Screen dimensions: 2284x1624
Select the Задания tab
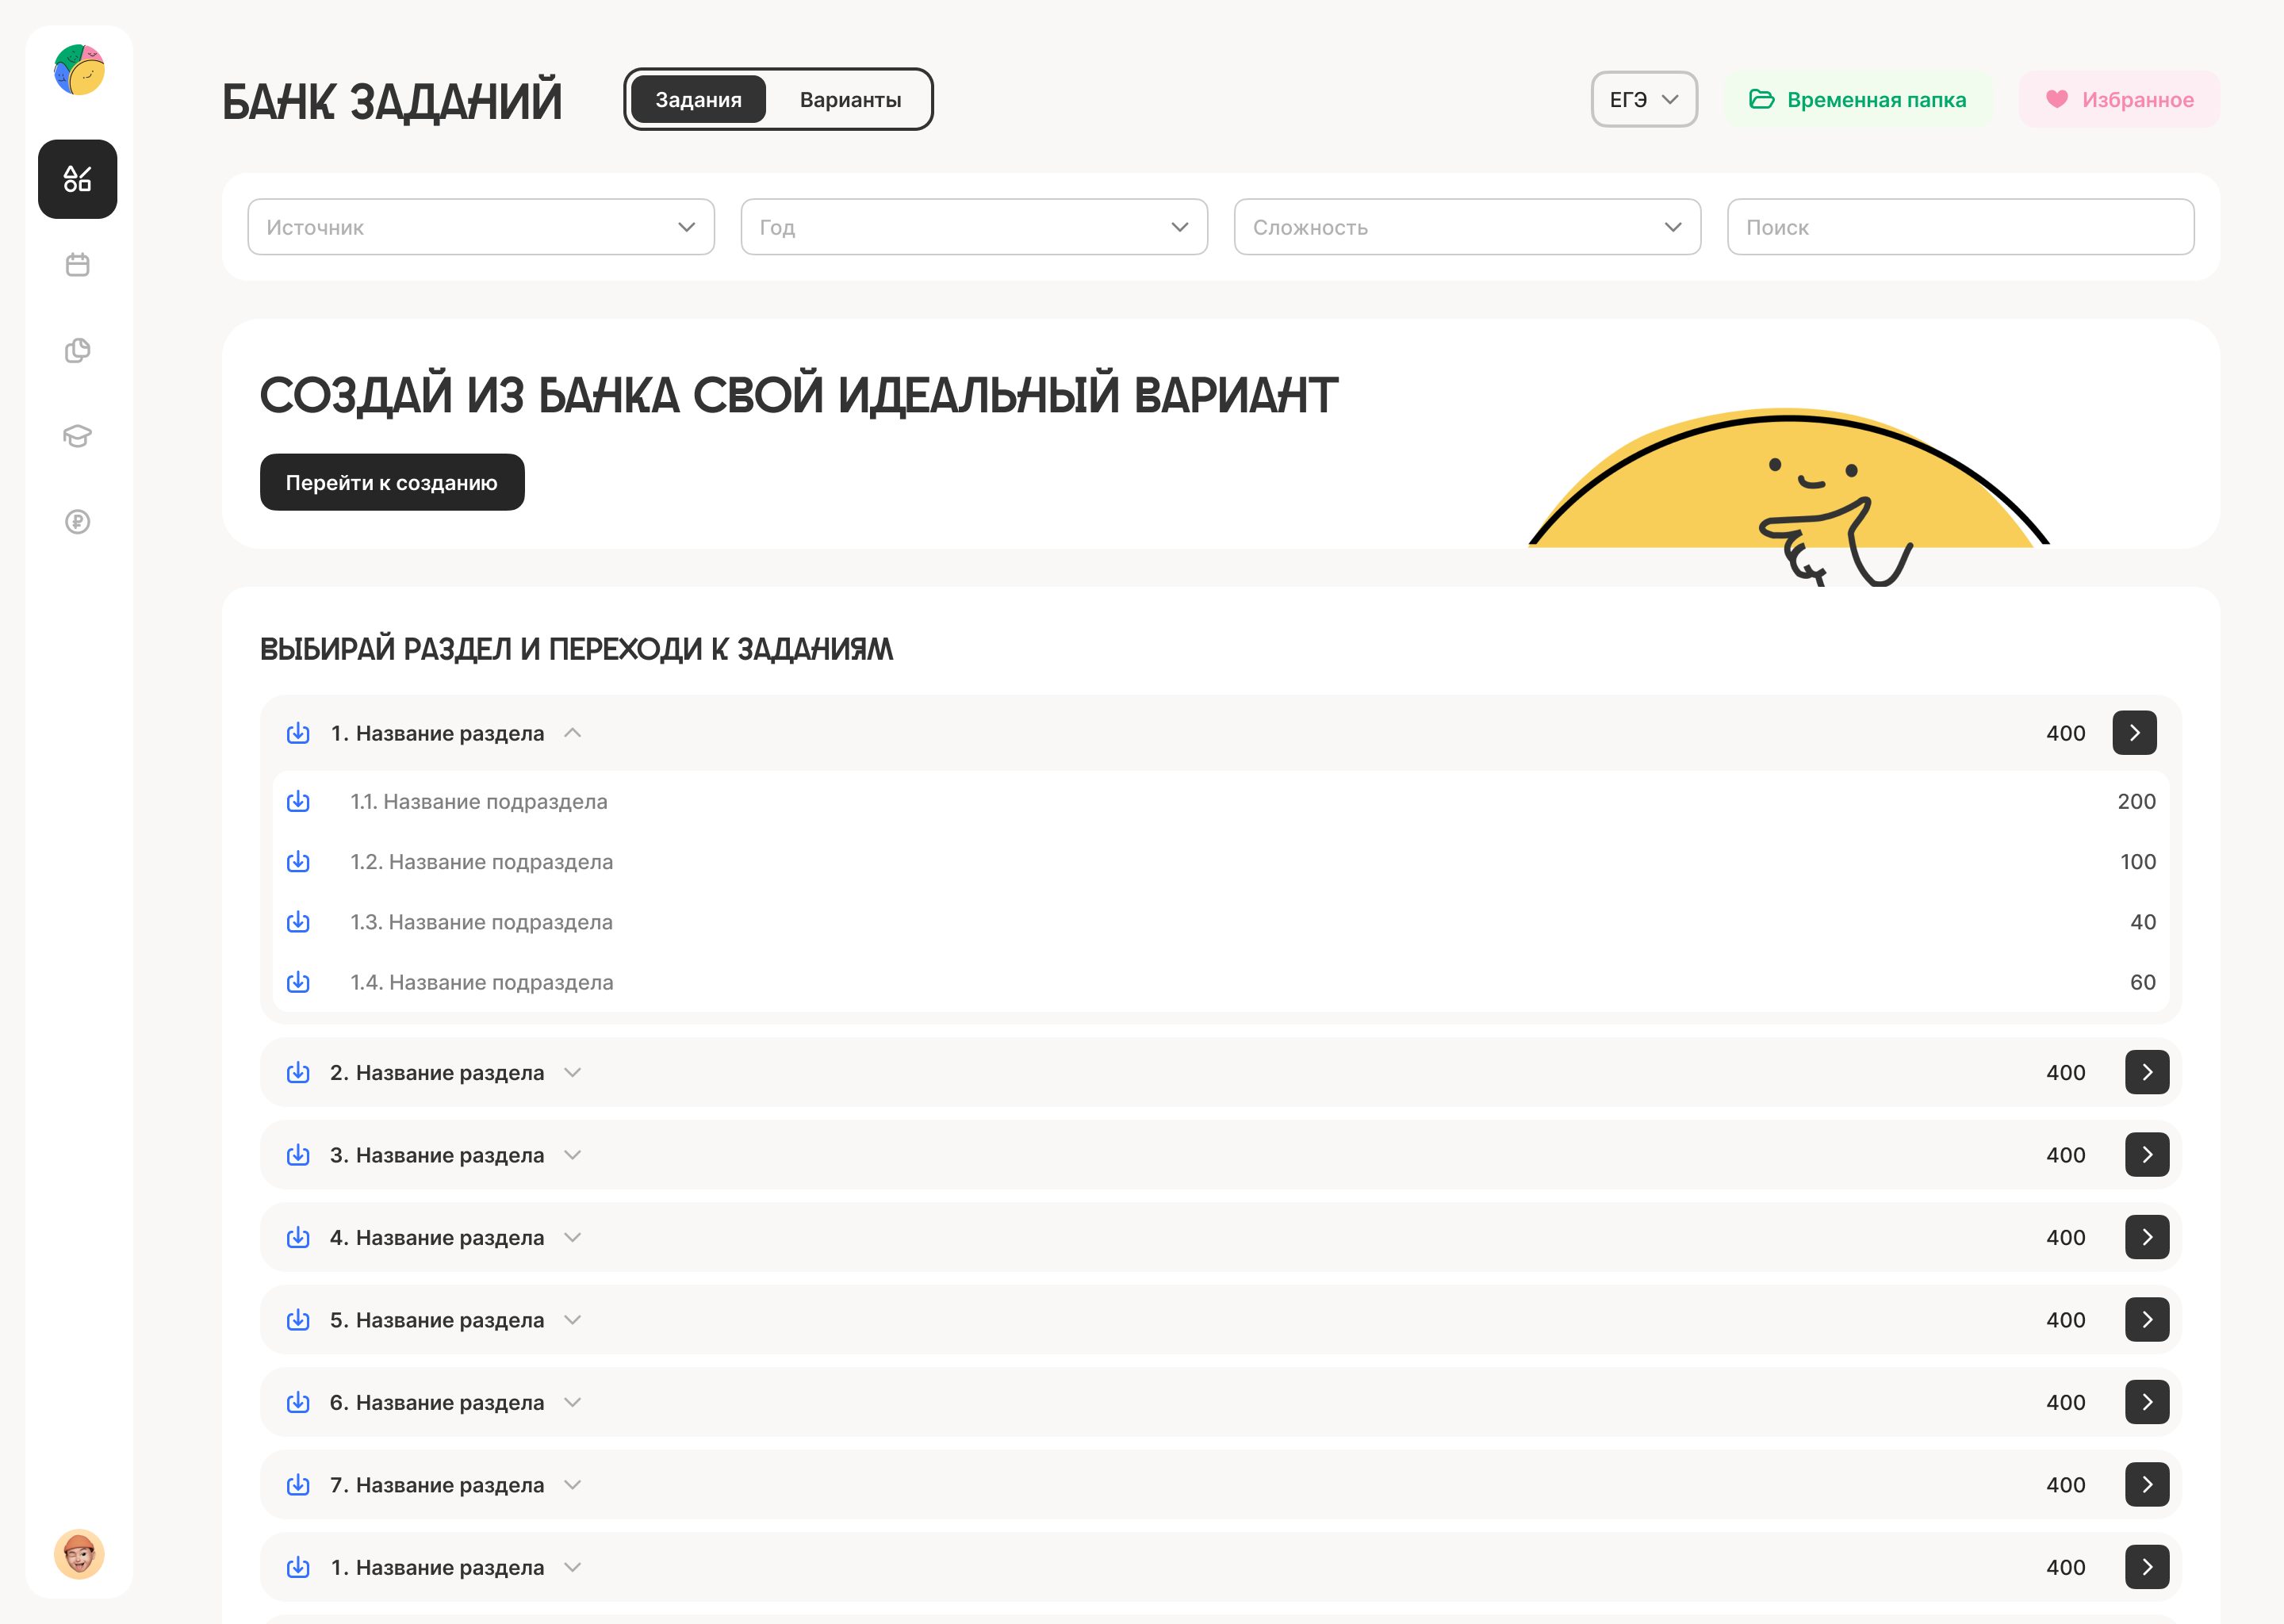pyautogui.click(x=698, y=100)
